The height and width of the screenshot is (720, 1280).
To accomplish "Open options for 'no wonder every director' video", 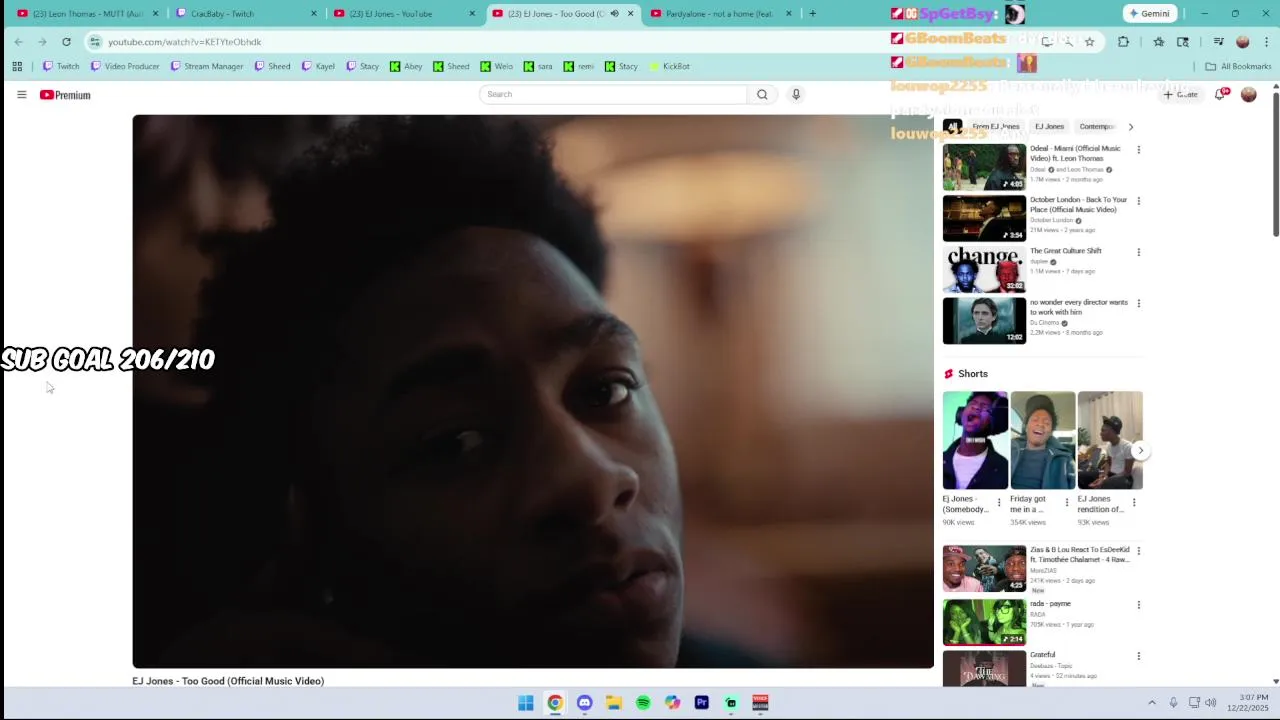I will pyautogui.click(x=1138, y=303).
